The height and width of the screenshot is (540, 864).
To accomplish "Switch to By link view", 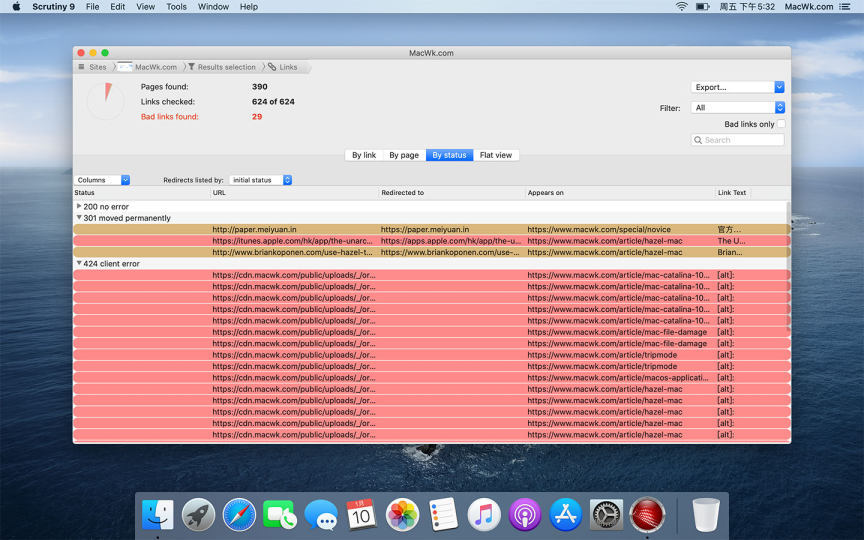I will click(x=364, y=155).
